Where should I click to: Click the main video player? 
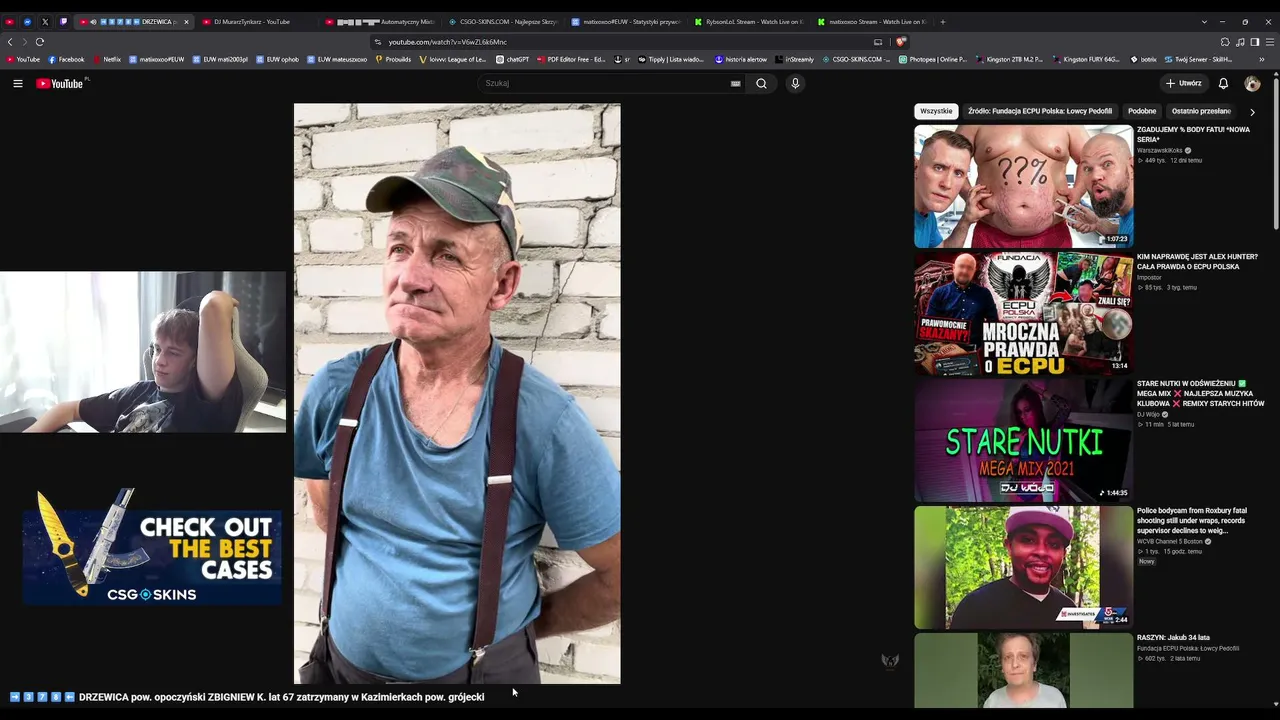pos(457,394)
